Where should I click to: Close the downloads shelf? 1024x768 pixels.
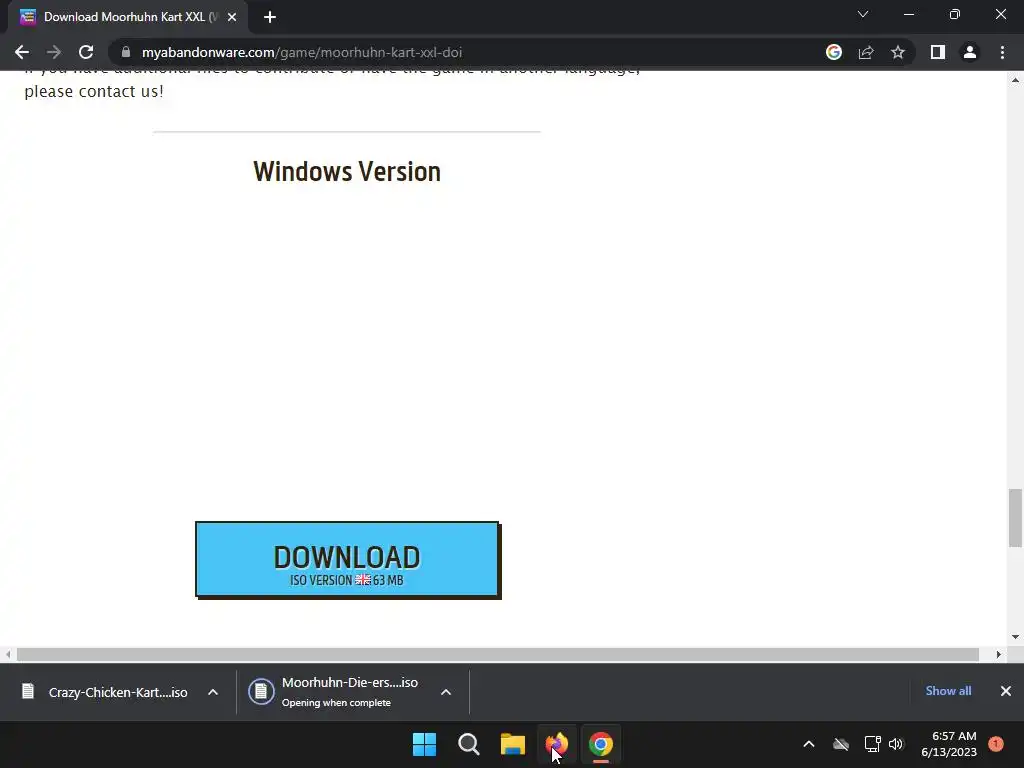pyautogui.click(x=1006, y=691)
